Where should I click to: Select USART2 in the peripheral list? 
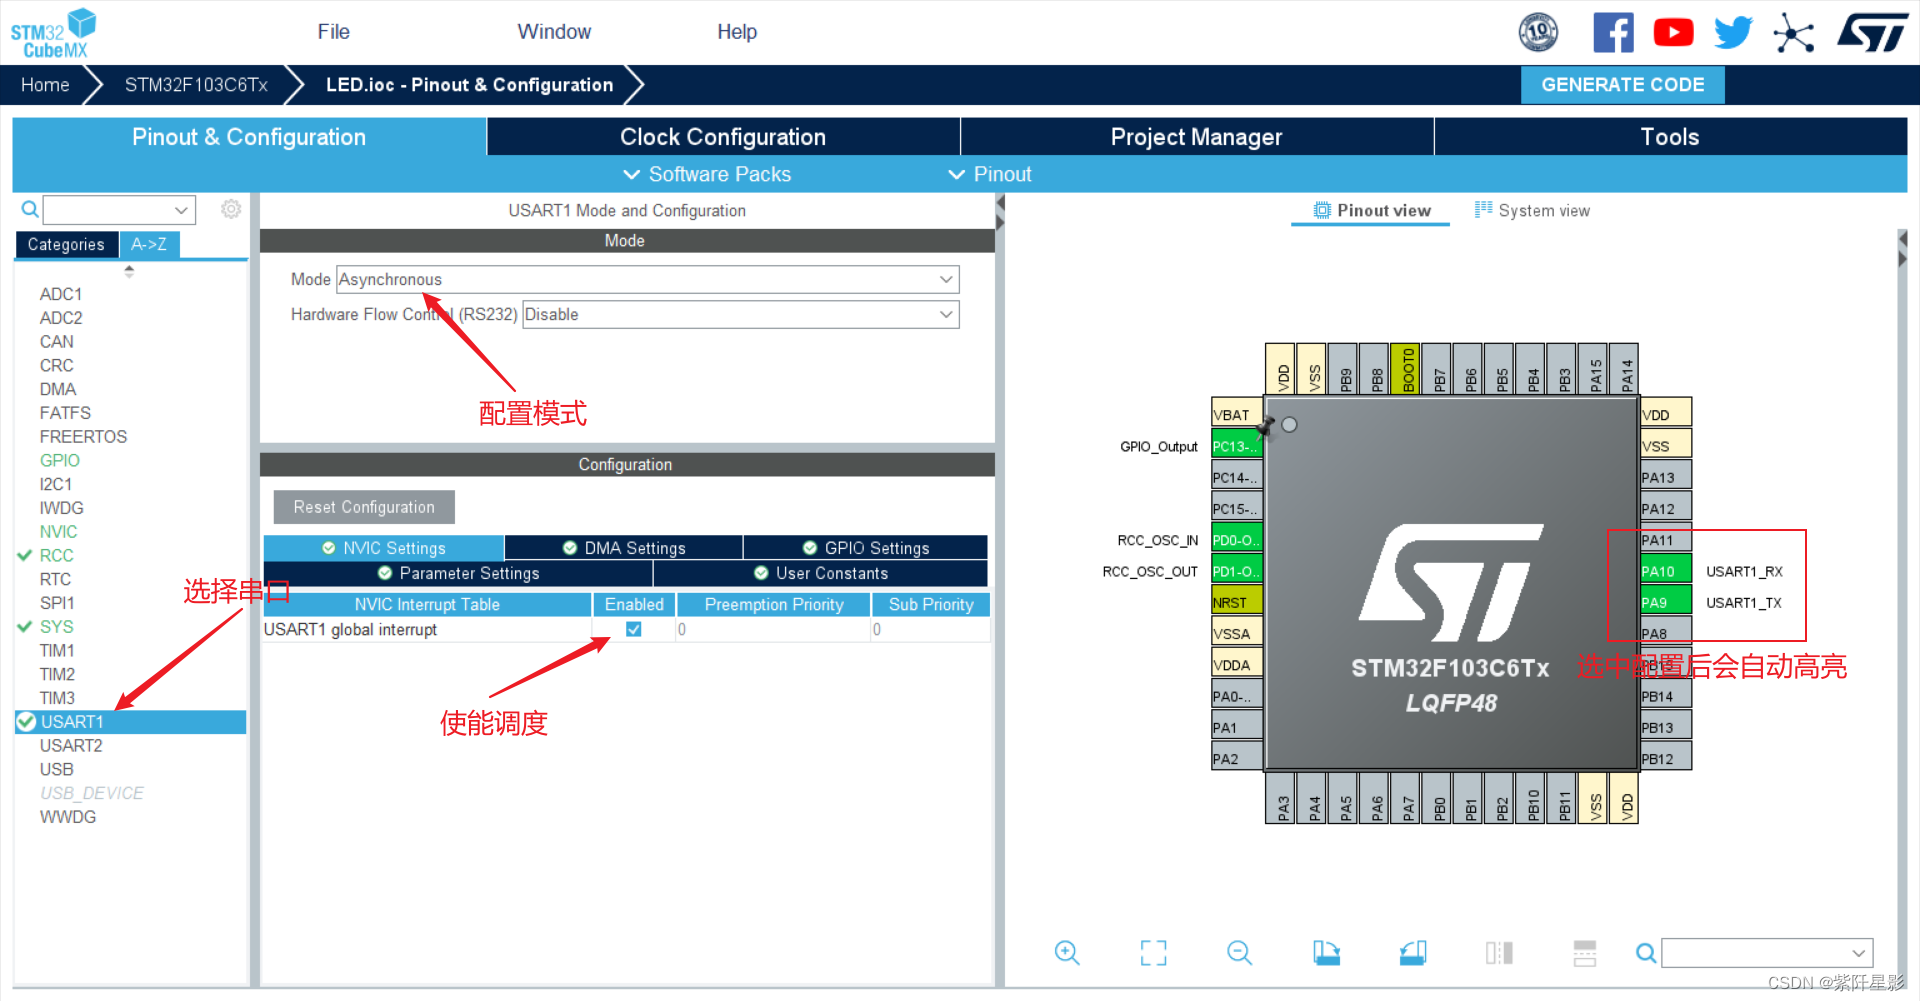(71, 745)
